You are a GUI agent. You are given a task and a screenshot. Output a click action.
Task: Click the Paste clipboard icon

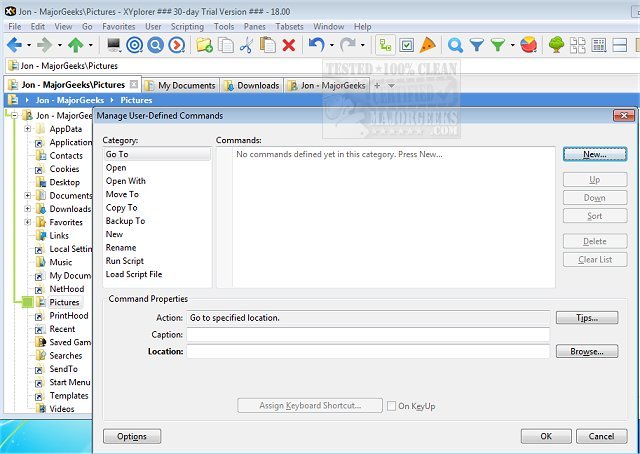(x=268, y=45)
